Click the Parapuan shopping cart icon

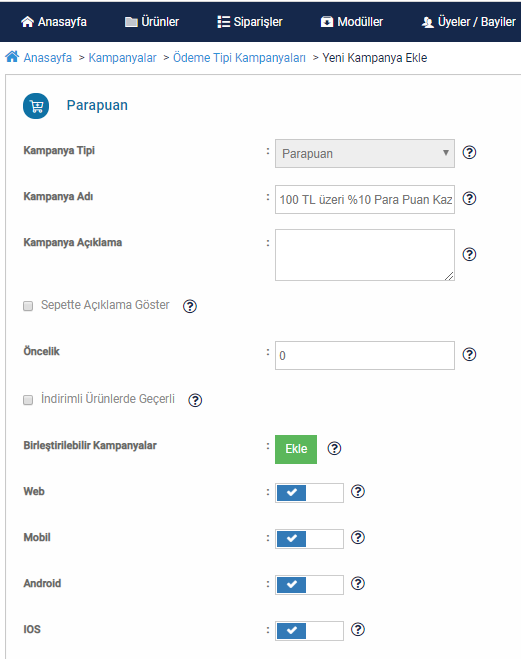click(36, 106)
